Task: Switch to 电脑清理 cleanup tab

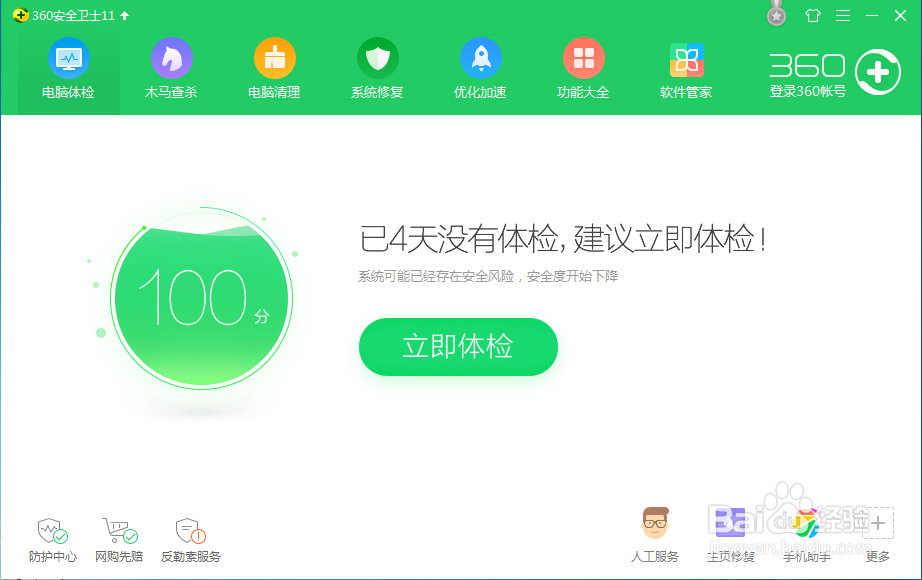Action: [274, 68]
